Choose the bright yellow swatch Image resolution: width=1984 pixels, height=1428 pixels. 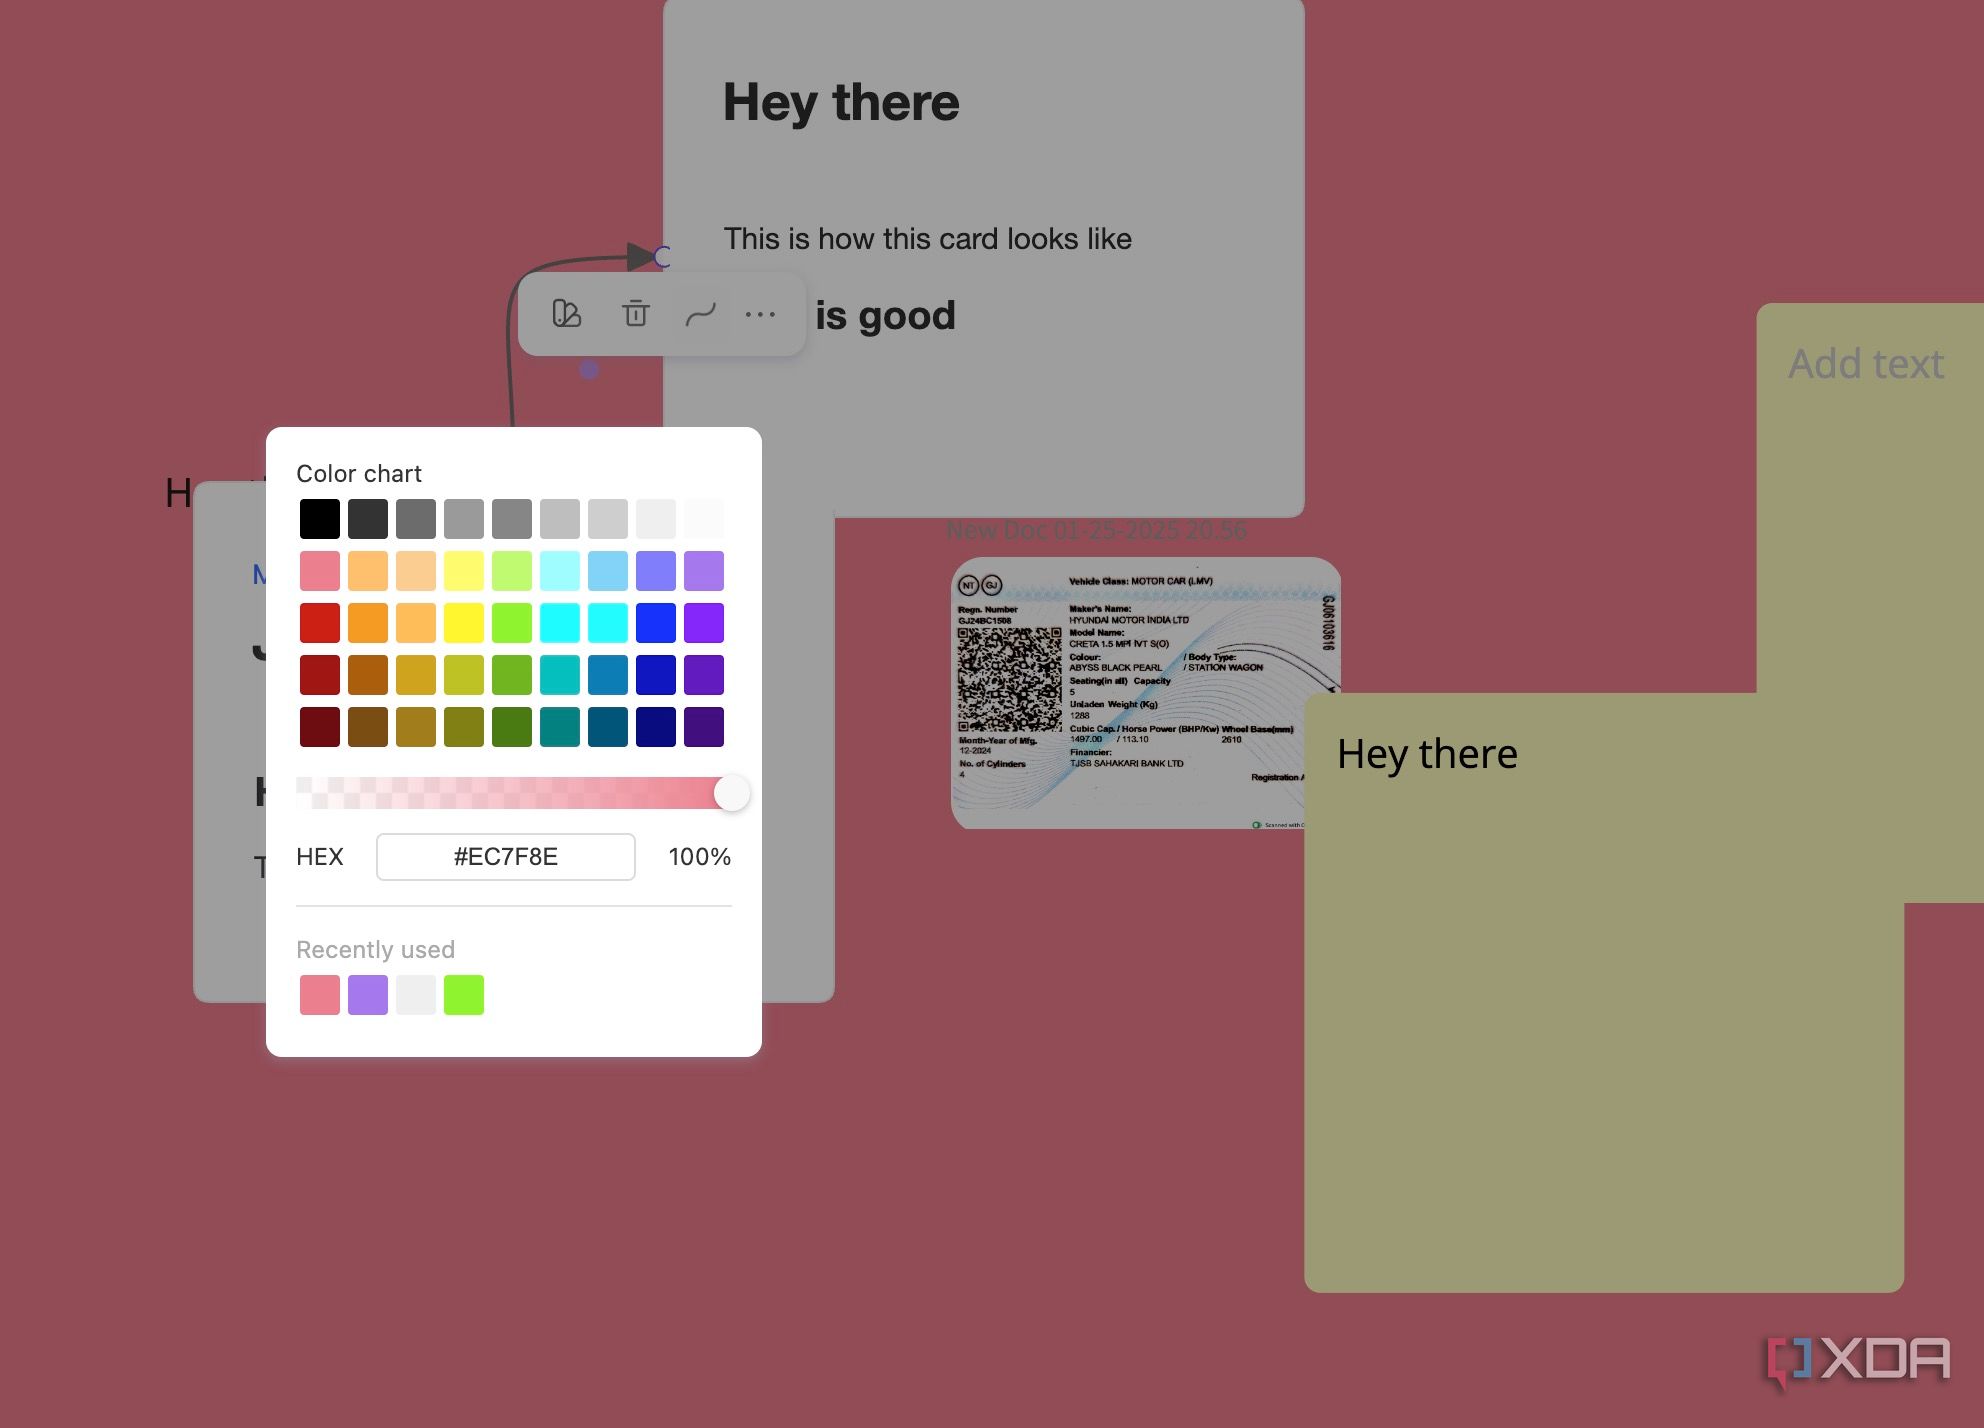click(x=464, y=623)
